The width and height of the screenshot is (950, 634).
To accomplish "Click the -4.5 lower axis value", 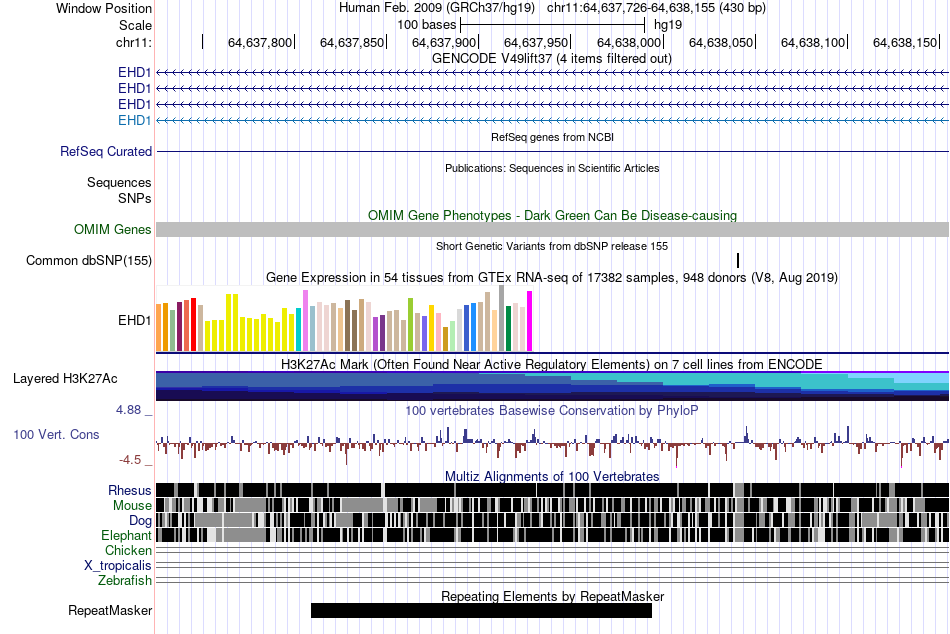I will (130, 460).
